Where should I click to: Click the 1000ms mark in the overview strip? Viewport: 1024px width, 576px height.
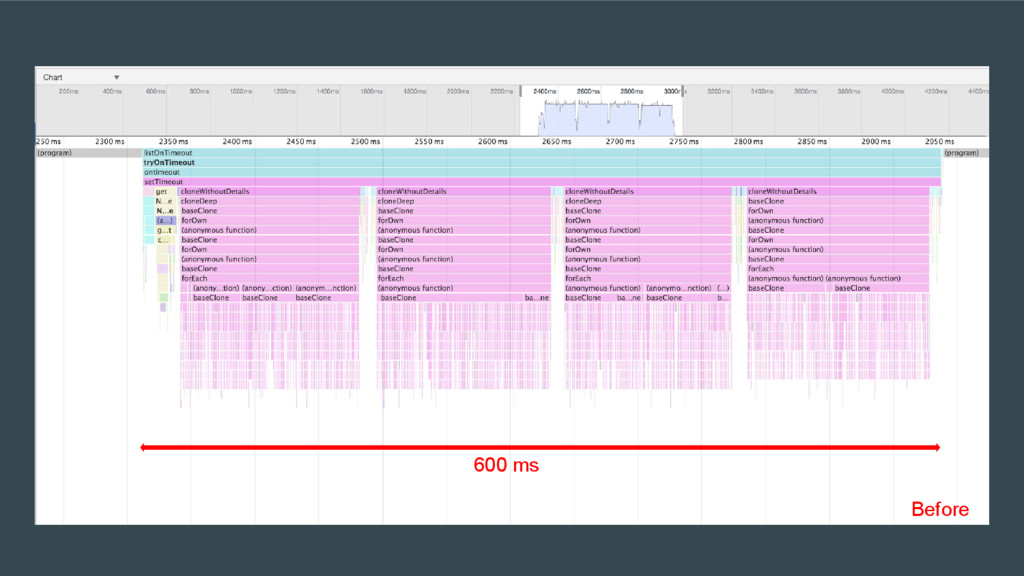click(x=241, y=91)
